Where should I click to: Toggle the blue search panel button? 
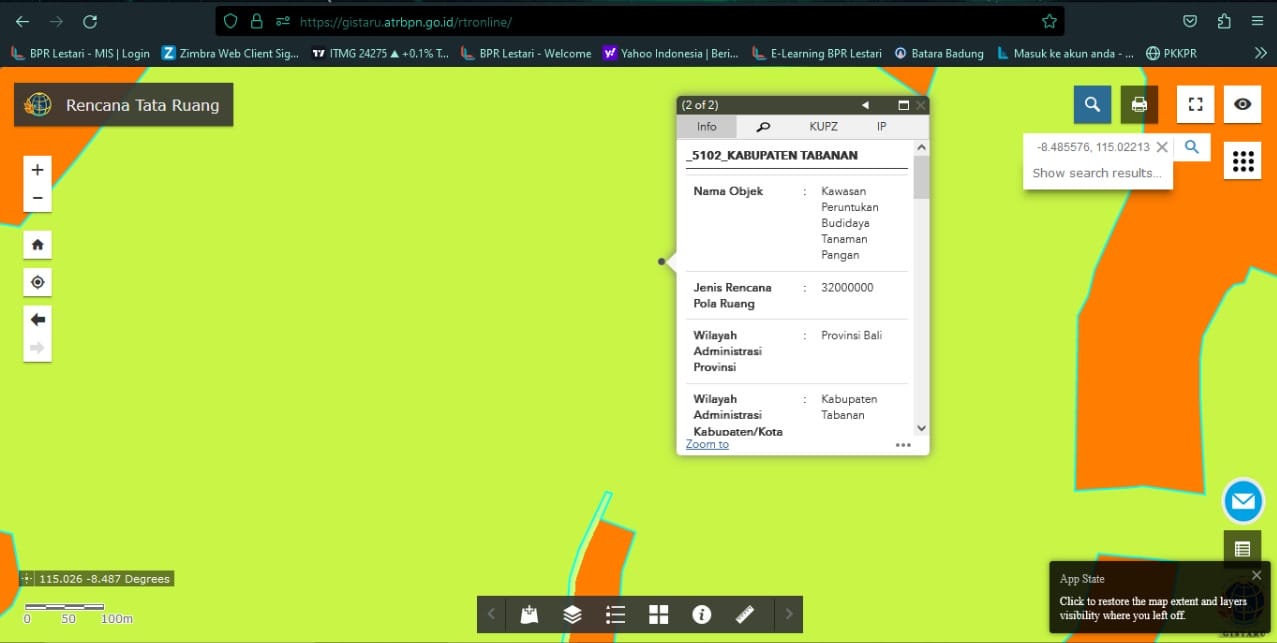pos(1092,104)
